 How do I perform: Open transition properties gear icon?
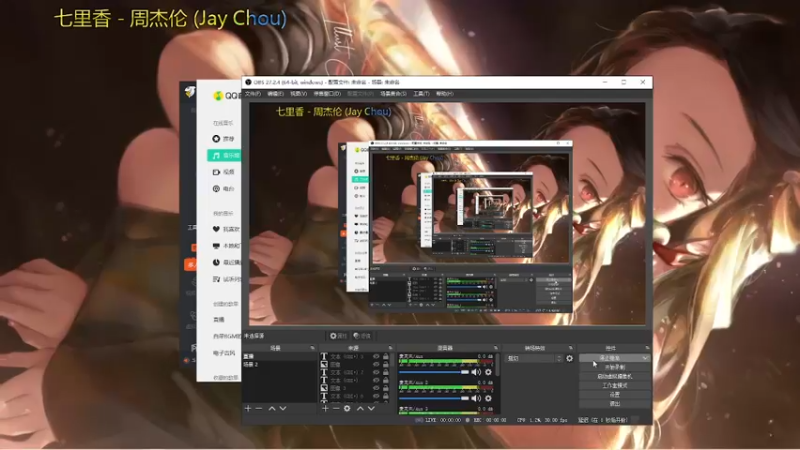[x=569, y=358]
